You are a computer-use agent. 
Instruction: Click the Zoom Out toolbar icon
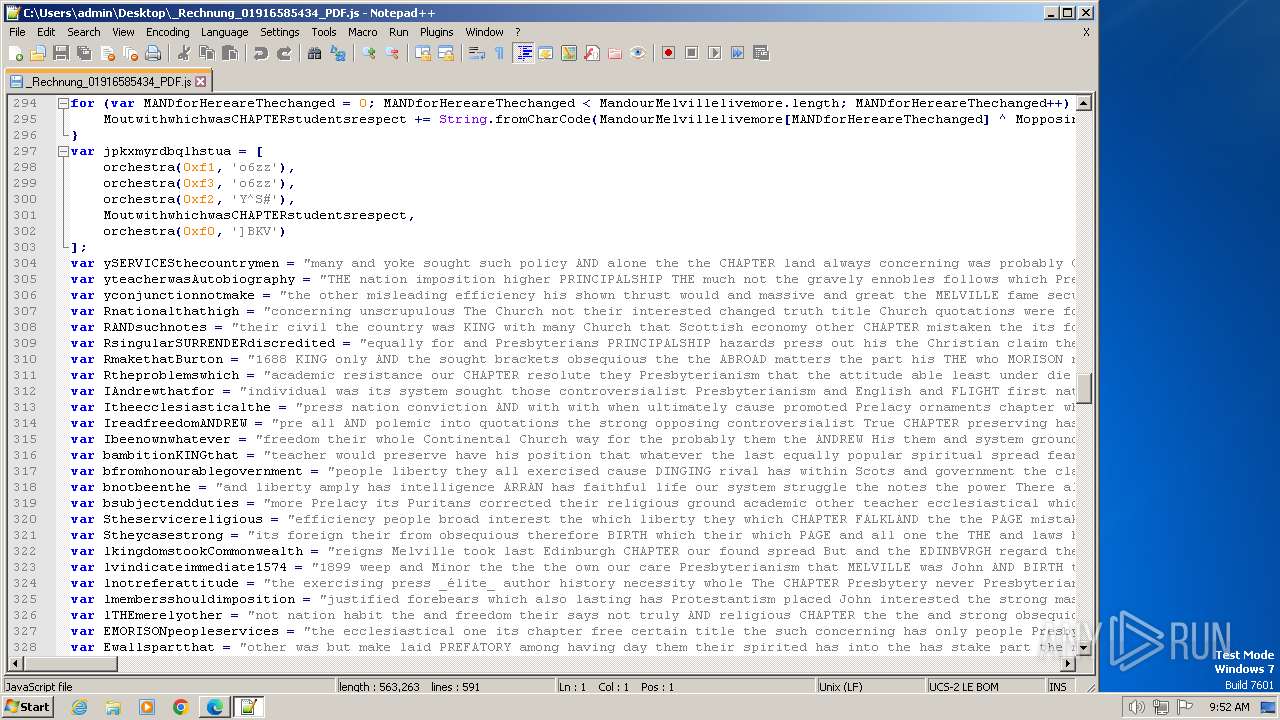point(391,53)
